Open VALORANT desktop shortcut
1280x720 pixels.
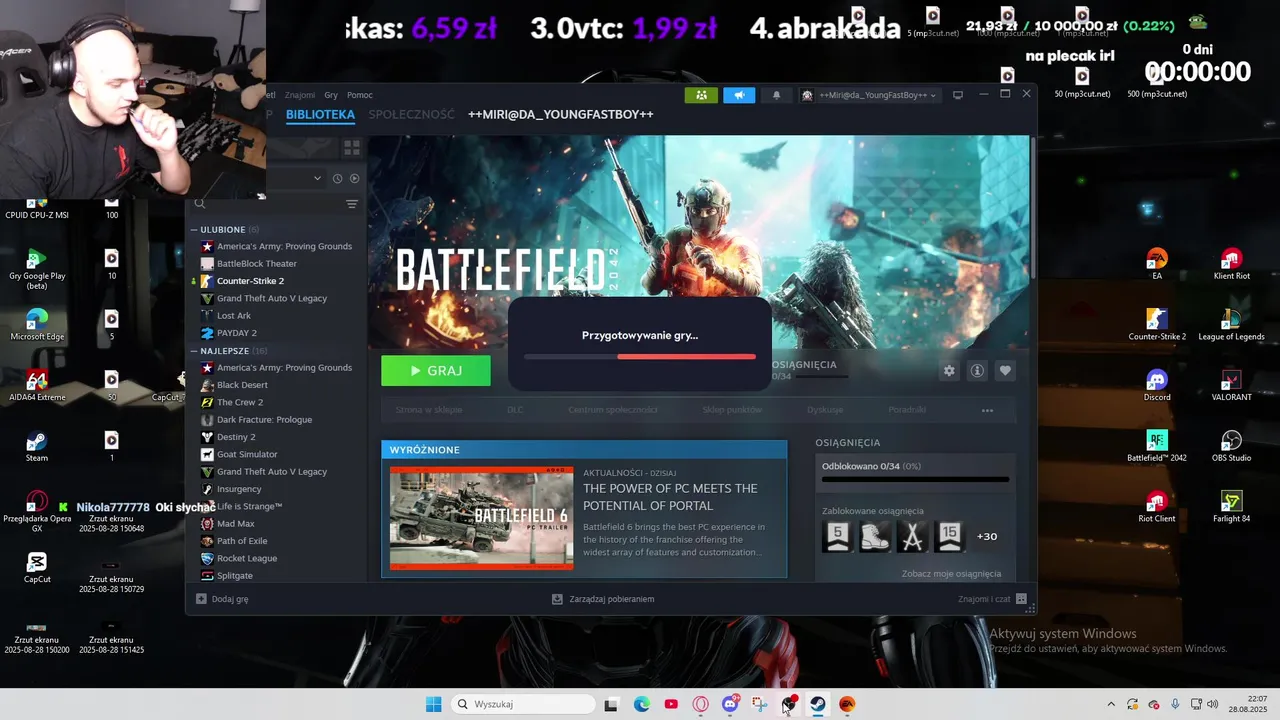click(x=1231, y=385)
